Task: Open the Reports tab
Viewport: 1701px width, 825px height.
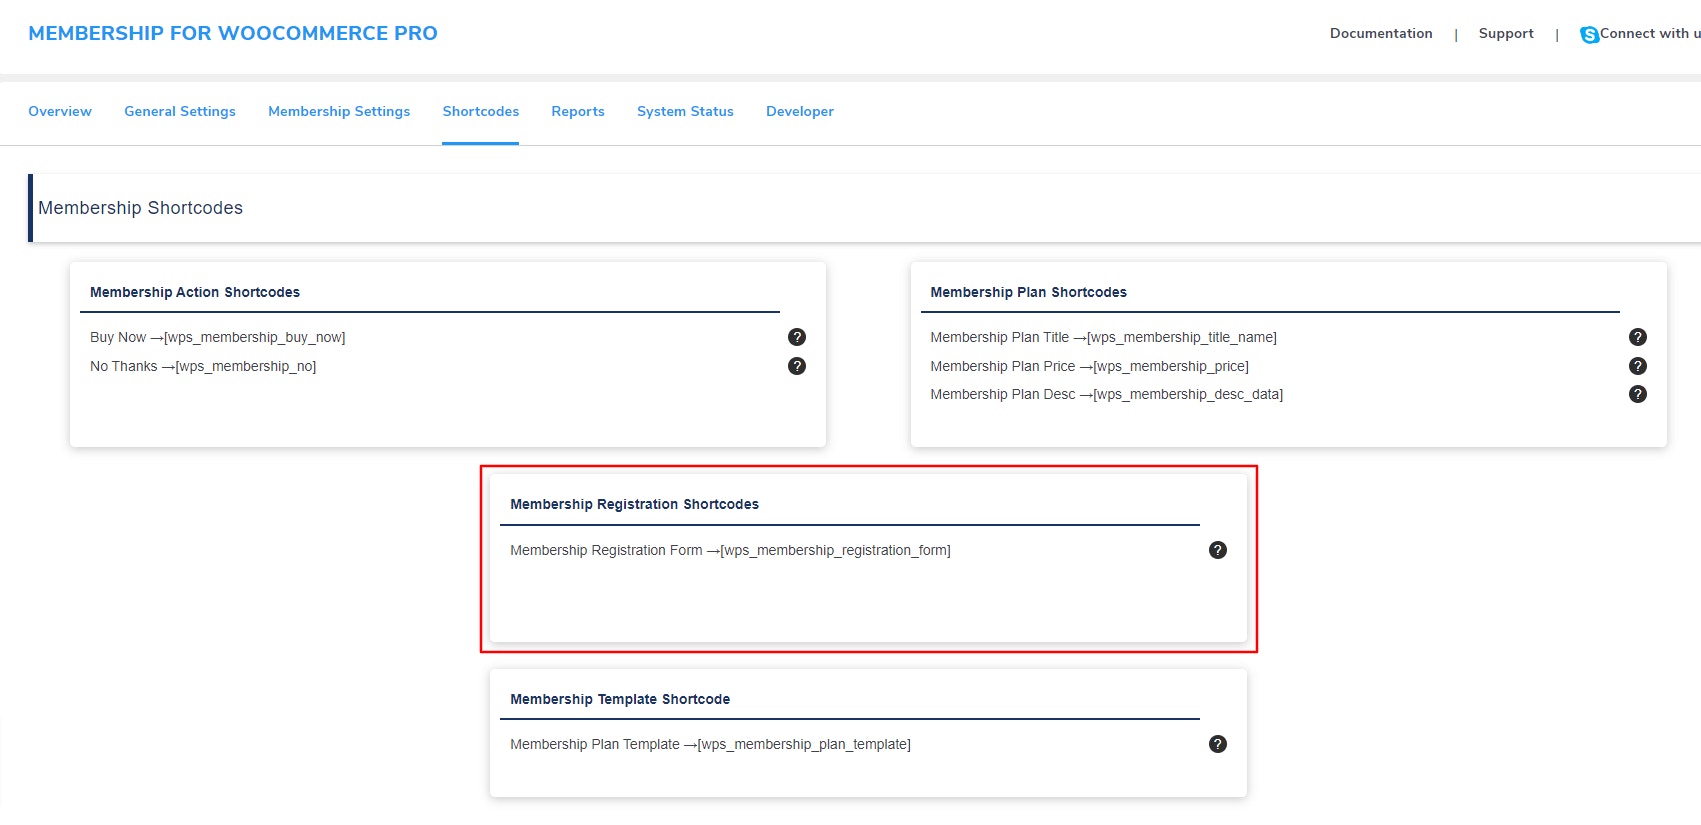Action: tap(578, 111)
